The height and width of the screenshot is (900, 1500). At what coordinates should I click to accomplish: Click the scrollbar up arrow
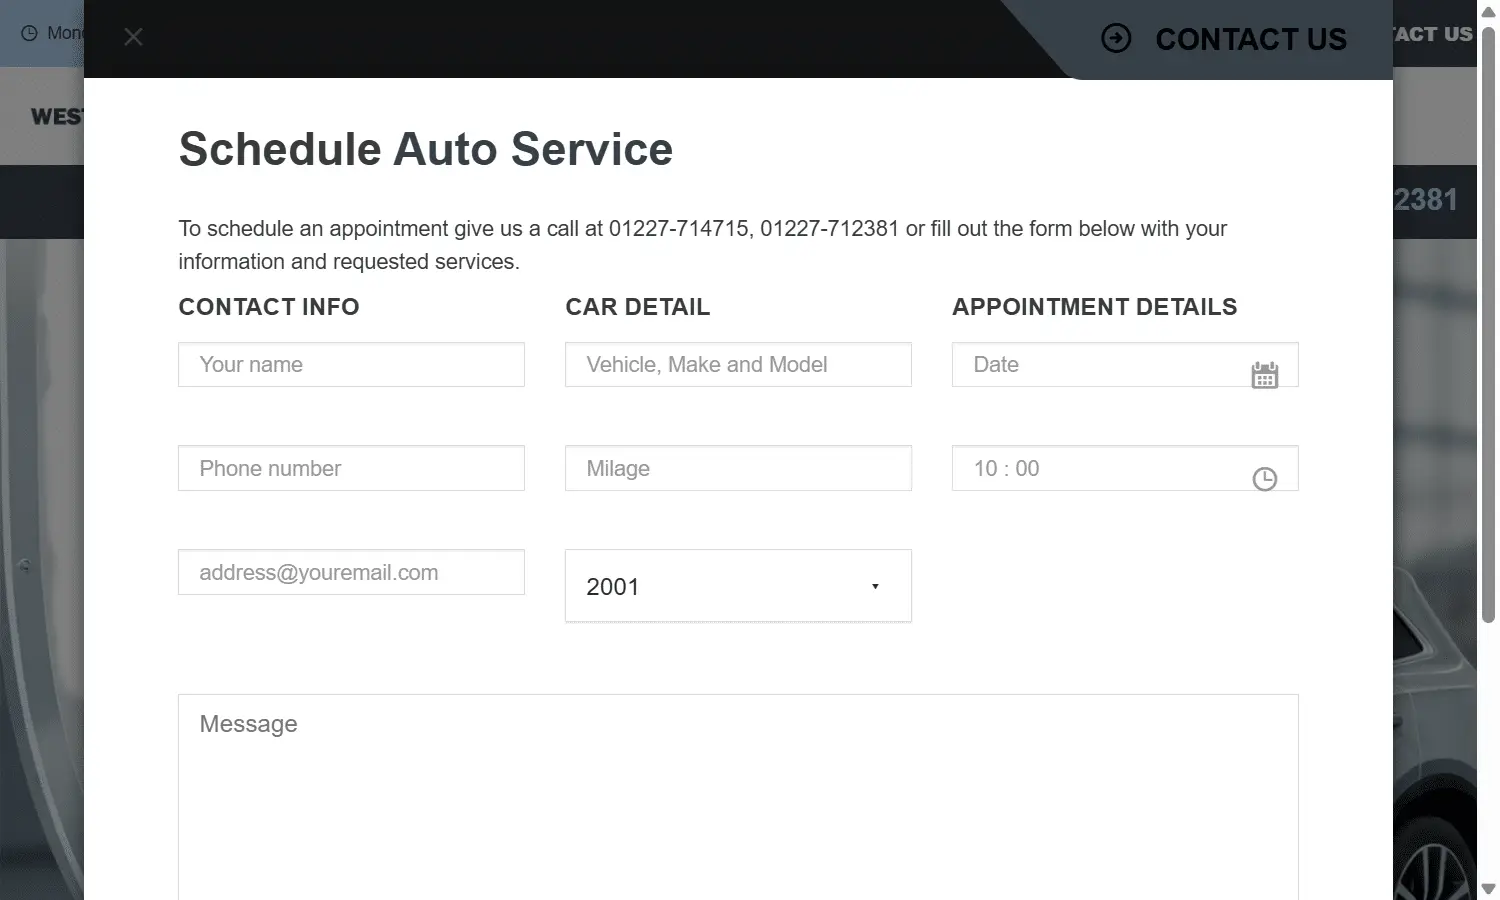pyautogui.click(x=1488, y=11)
